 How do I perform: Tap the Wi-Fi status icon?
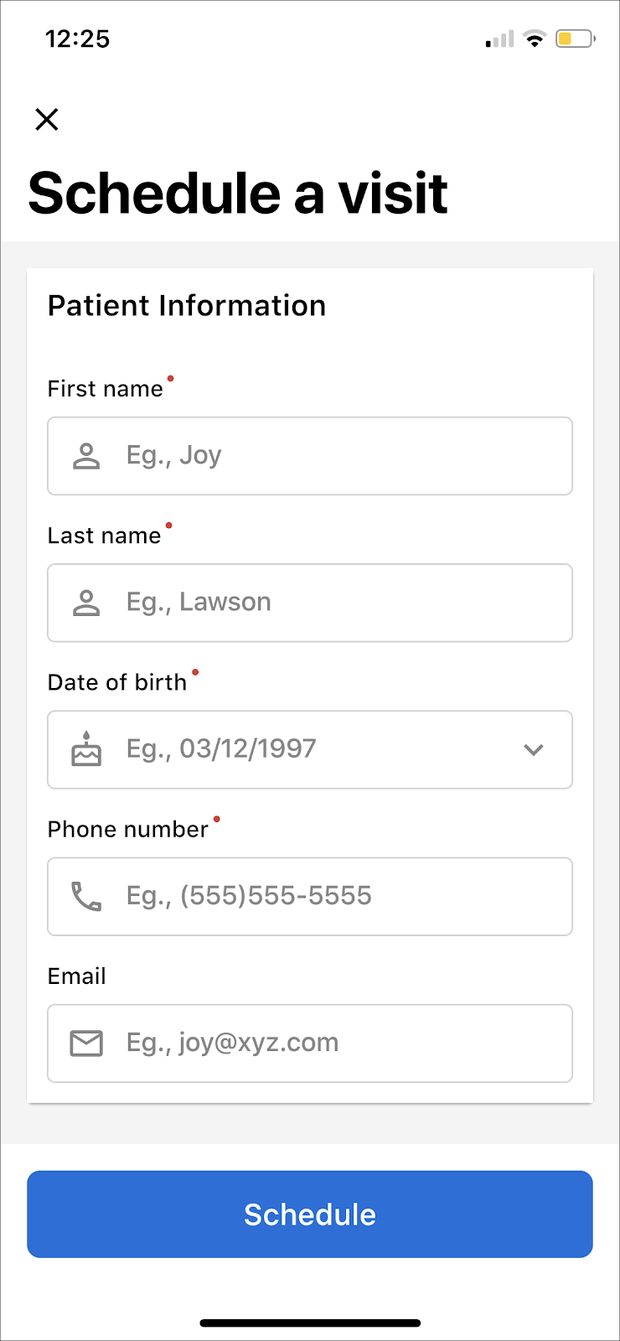point(535,40)
